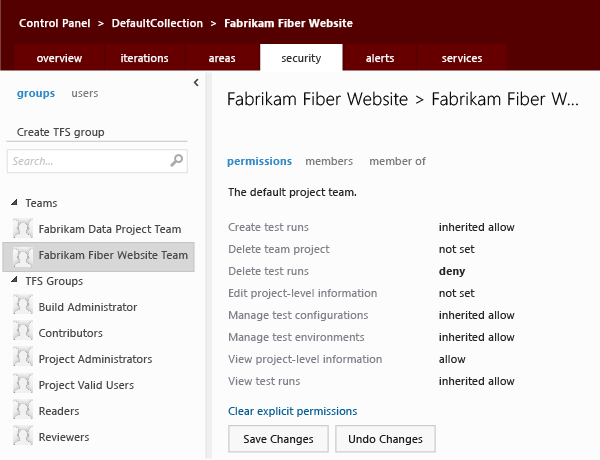Click Fabrikam Data Project Team avatar icon
Viewport: 600px width, 460px height.
(x=23, y=229)
